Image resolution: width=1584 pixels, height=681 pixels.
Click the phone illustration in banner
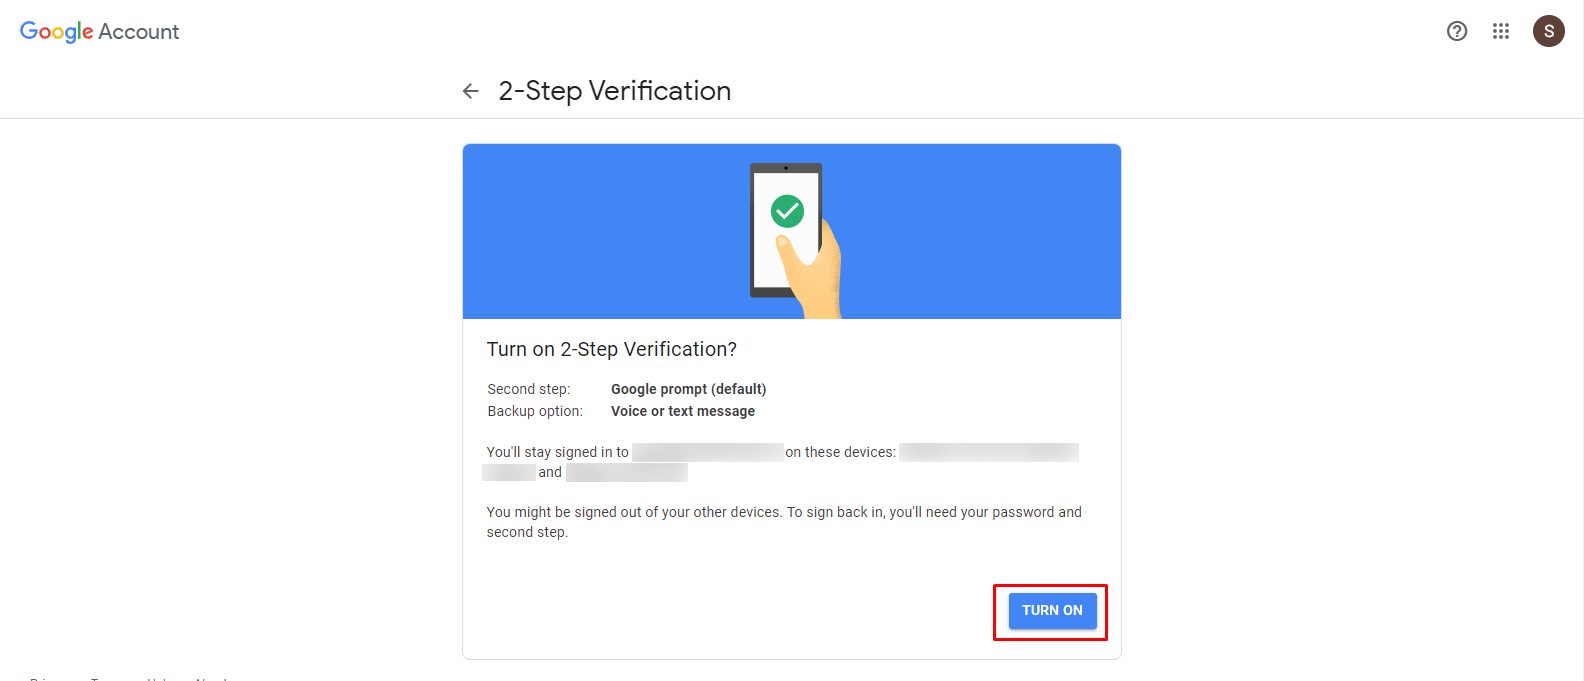pyautogui.click(x=786, y=230)
